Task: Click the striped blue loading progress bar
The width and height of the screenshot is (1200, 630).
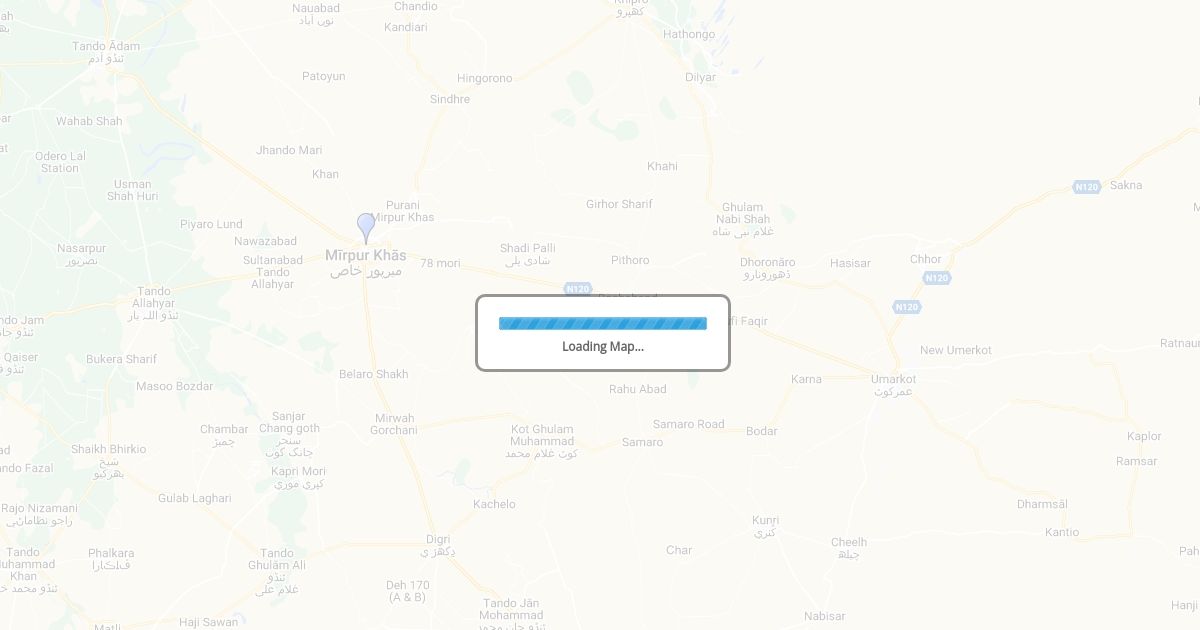Action: (603, 323)
